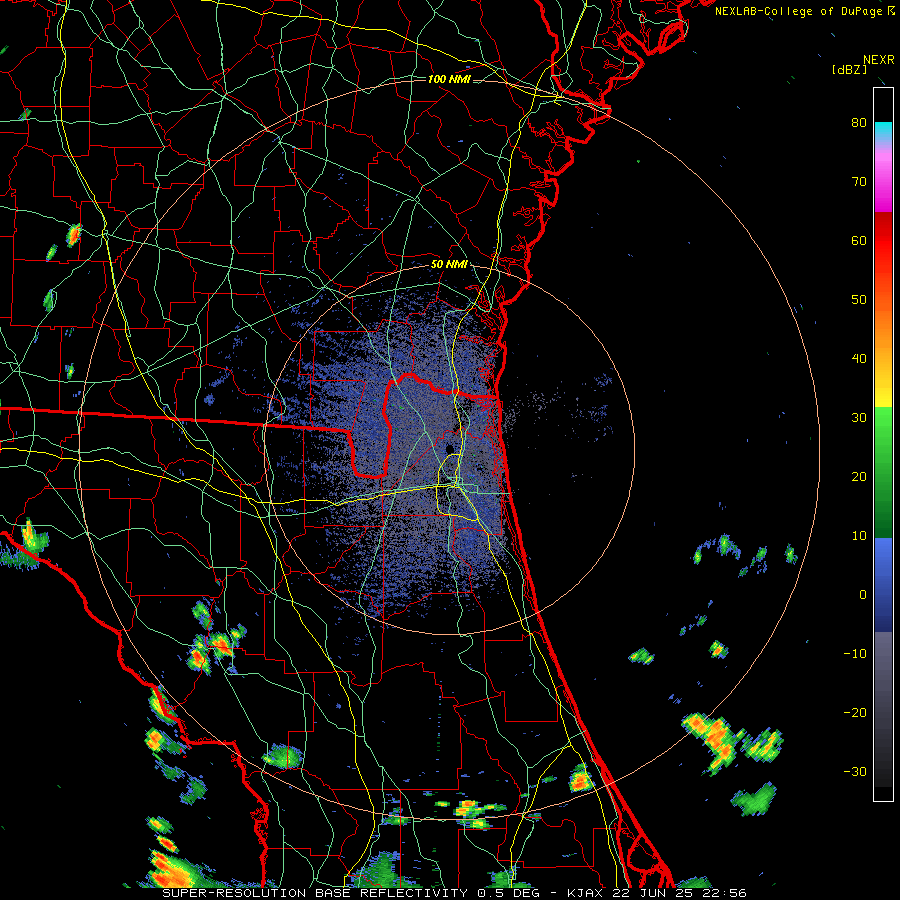Click the 30 value on the dBZ scale
The width and height of the screenshot is (900, 900).
pos(859,417)
